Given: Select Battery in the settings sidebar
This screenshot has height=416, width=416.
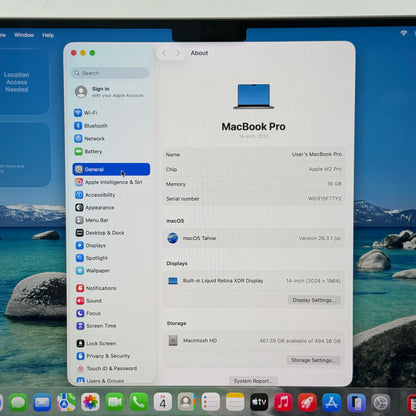Looking at the screenshot, I should coord(88,151).
